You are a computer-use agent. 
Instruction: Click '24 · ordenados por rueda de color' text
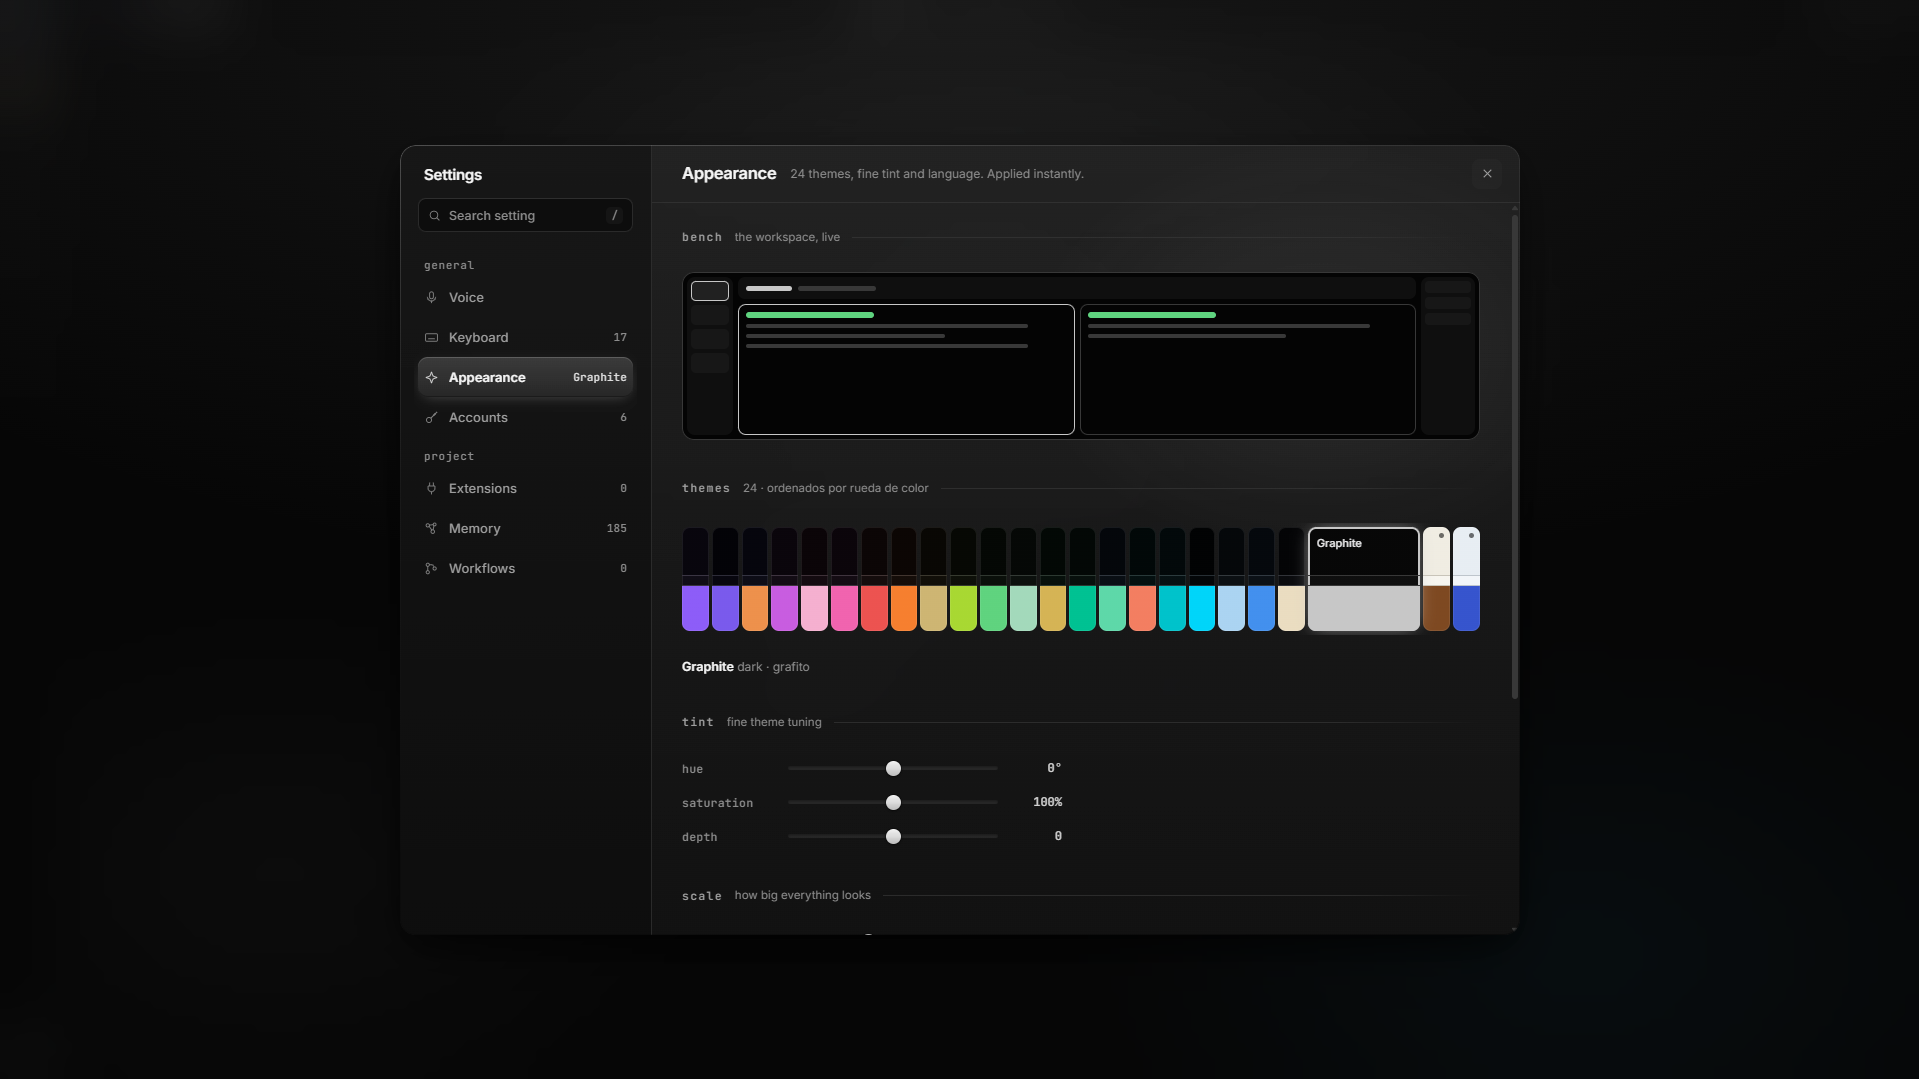pos(835,488)
